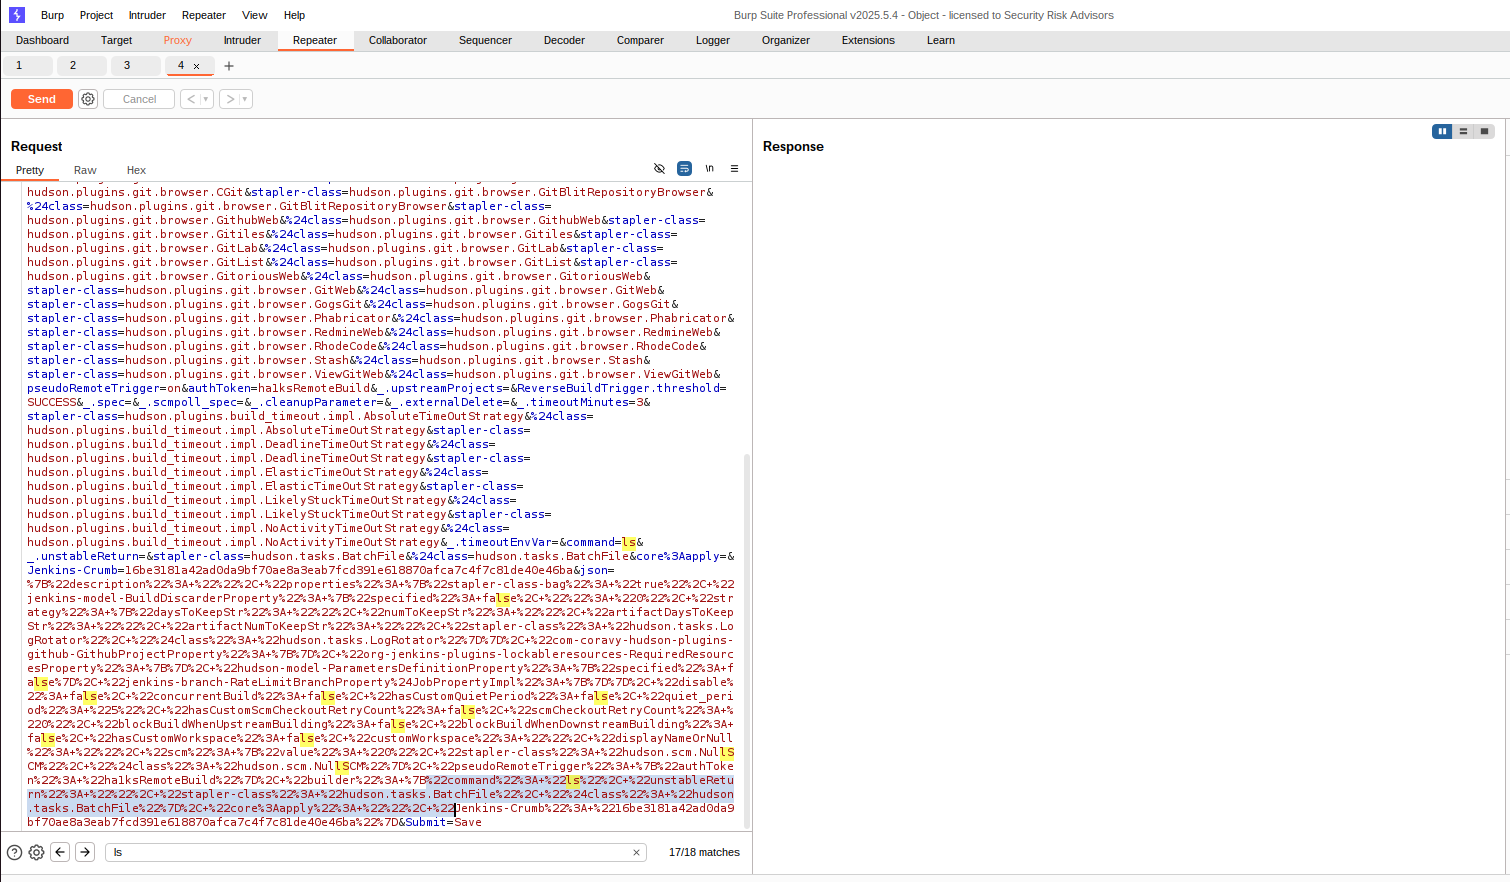Open the Project menu
This screenshot has width=1510, height=882.
coord(96,15)
